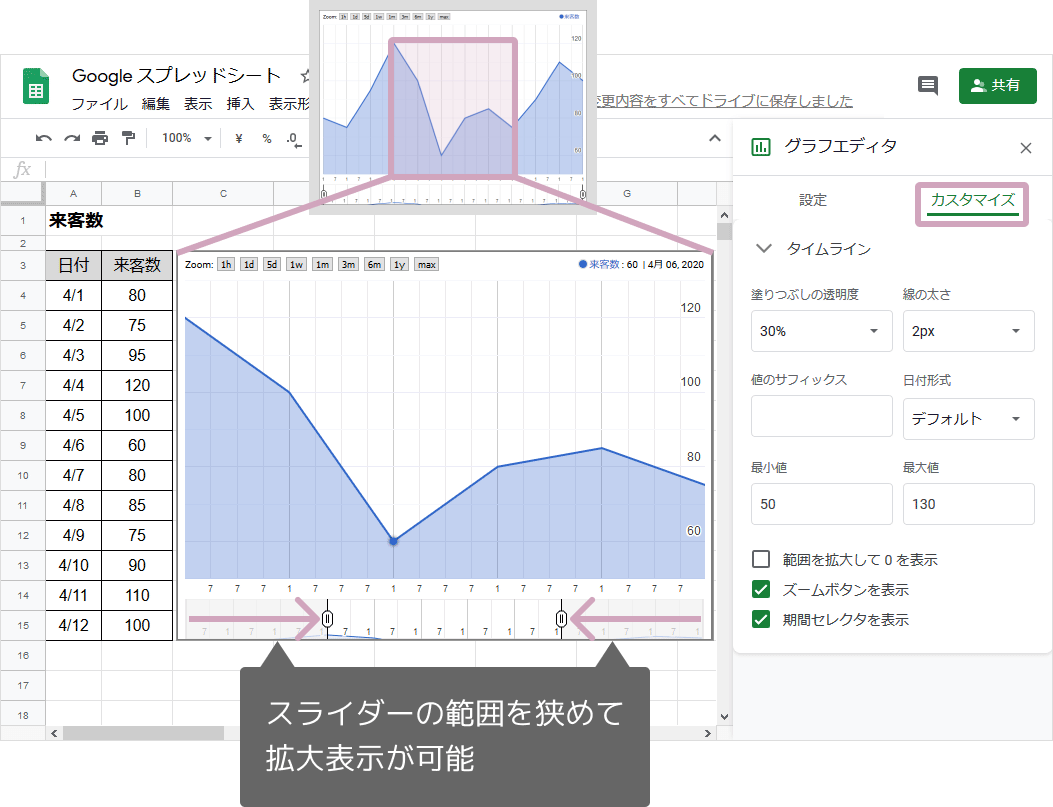Image resolution: width=1053 pixels, height=807 pixels.
Task: Open 塗りつぶしの透明度 30% dropdown
Action: tap(821, 331)
